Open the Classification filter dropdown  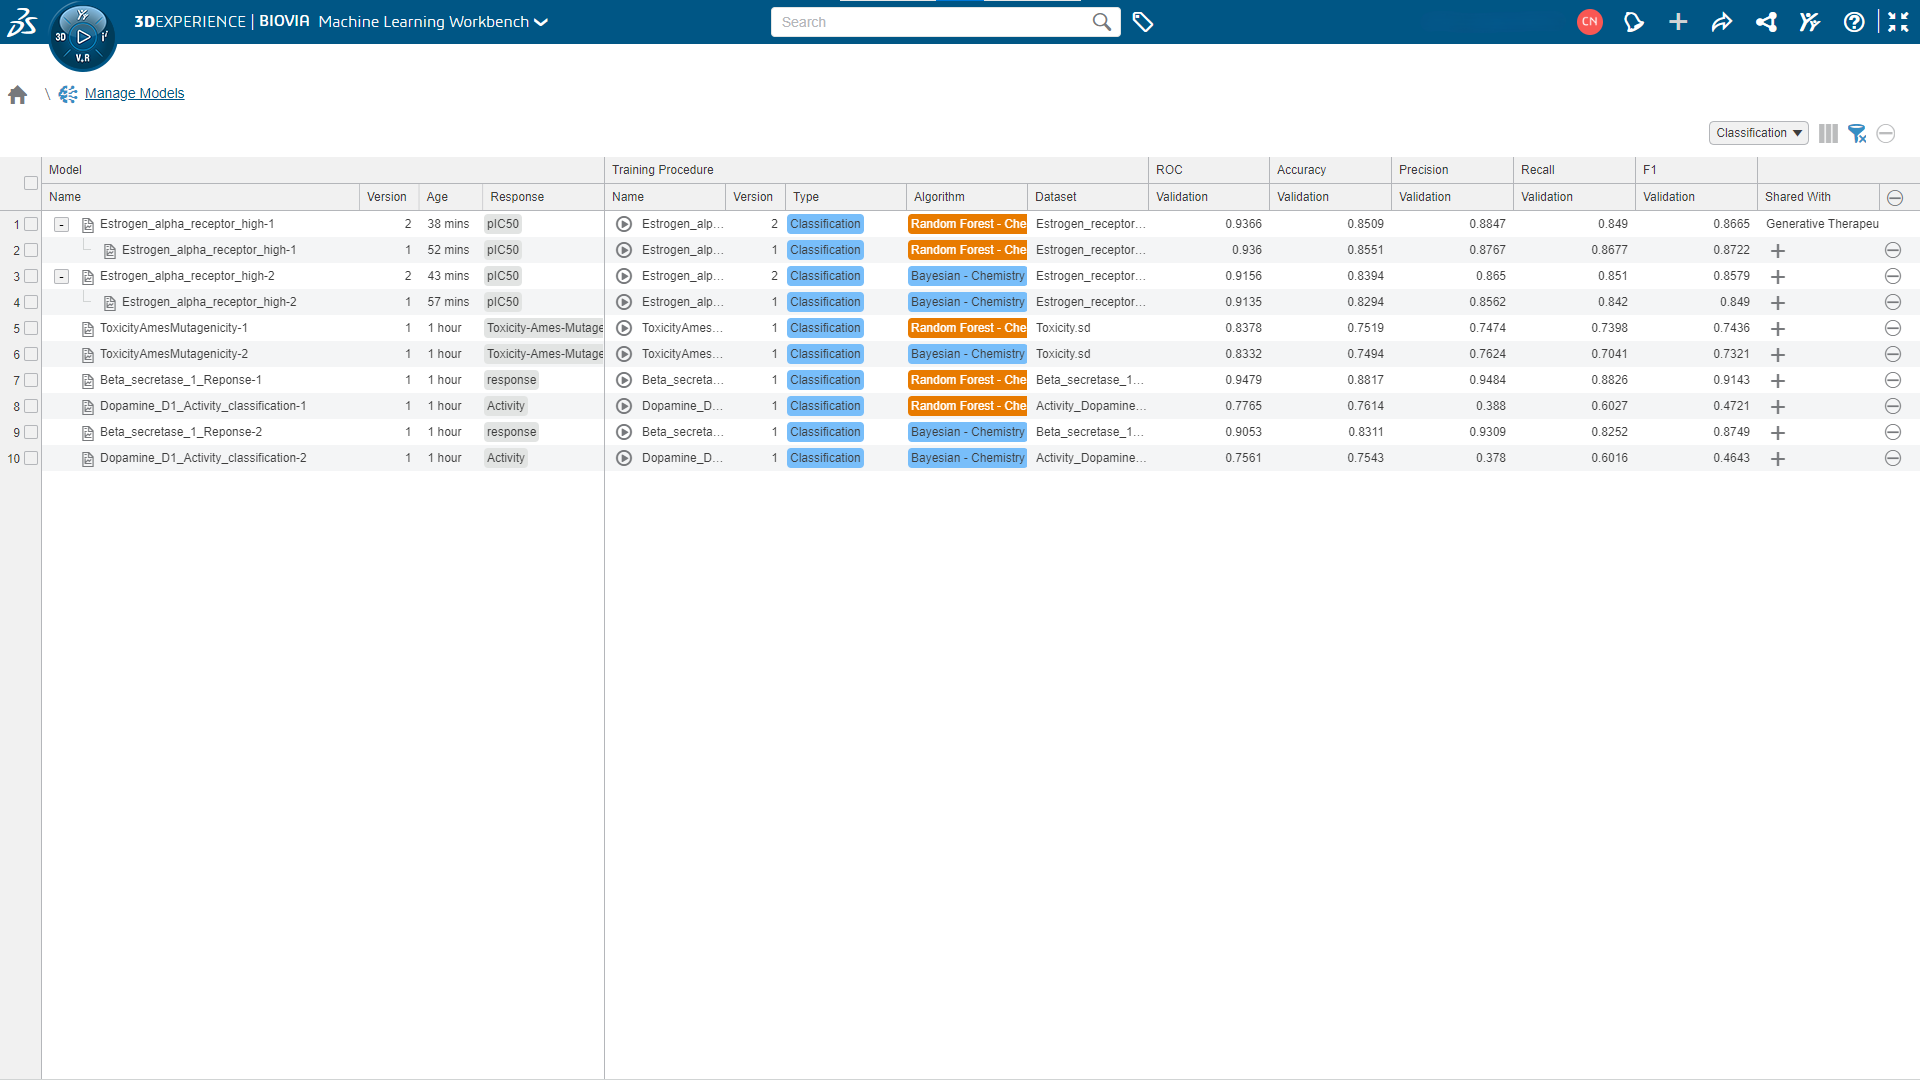point(1758,133)
